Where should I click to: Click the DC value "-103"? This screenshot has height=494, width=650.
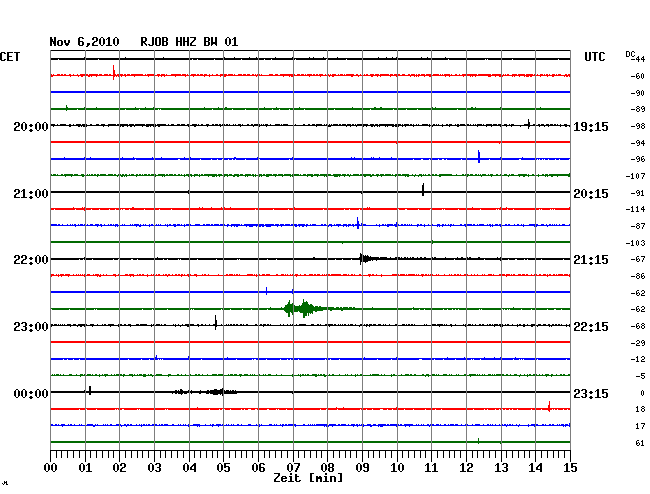click(x=635, y=243)
